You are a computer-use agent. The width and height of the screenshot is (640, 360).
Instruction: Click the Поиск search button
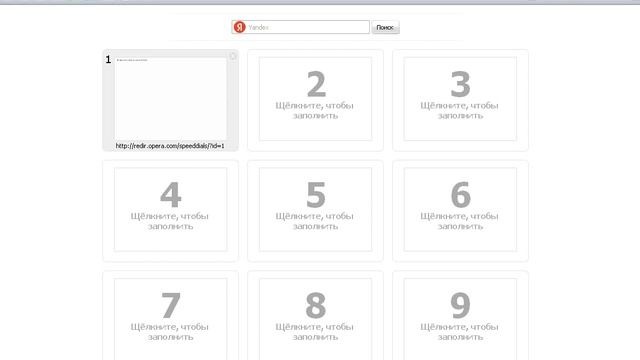[x=385, y=27]
